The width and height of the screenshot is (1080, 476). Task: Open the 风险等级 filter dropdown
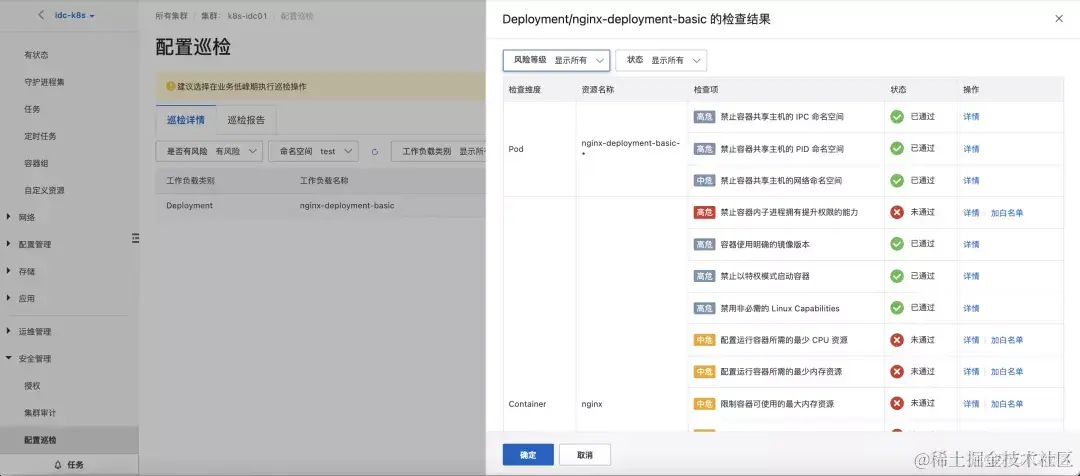point(557,61)
